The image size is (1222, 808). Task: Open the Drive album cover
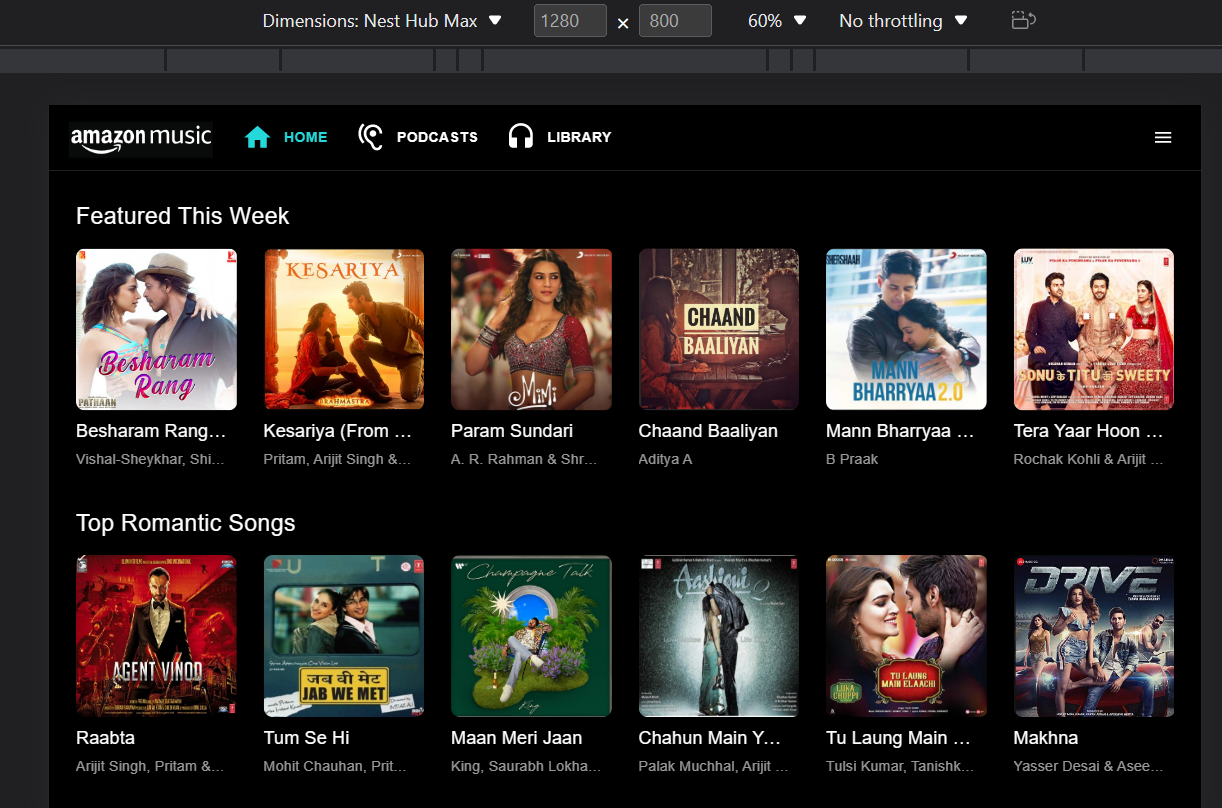1094,636
